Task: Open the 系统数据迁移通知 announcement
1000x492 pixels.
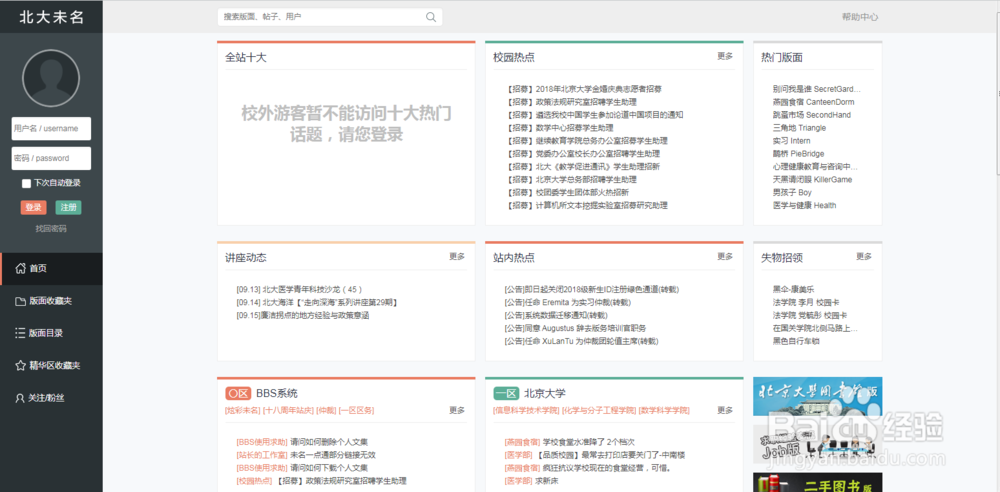Action: pyautogui.click(x=556, y=315)
